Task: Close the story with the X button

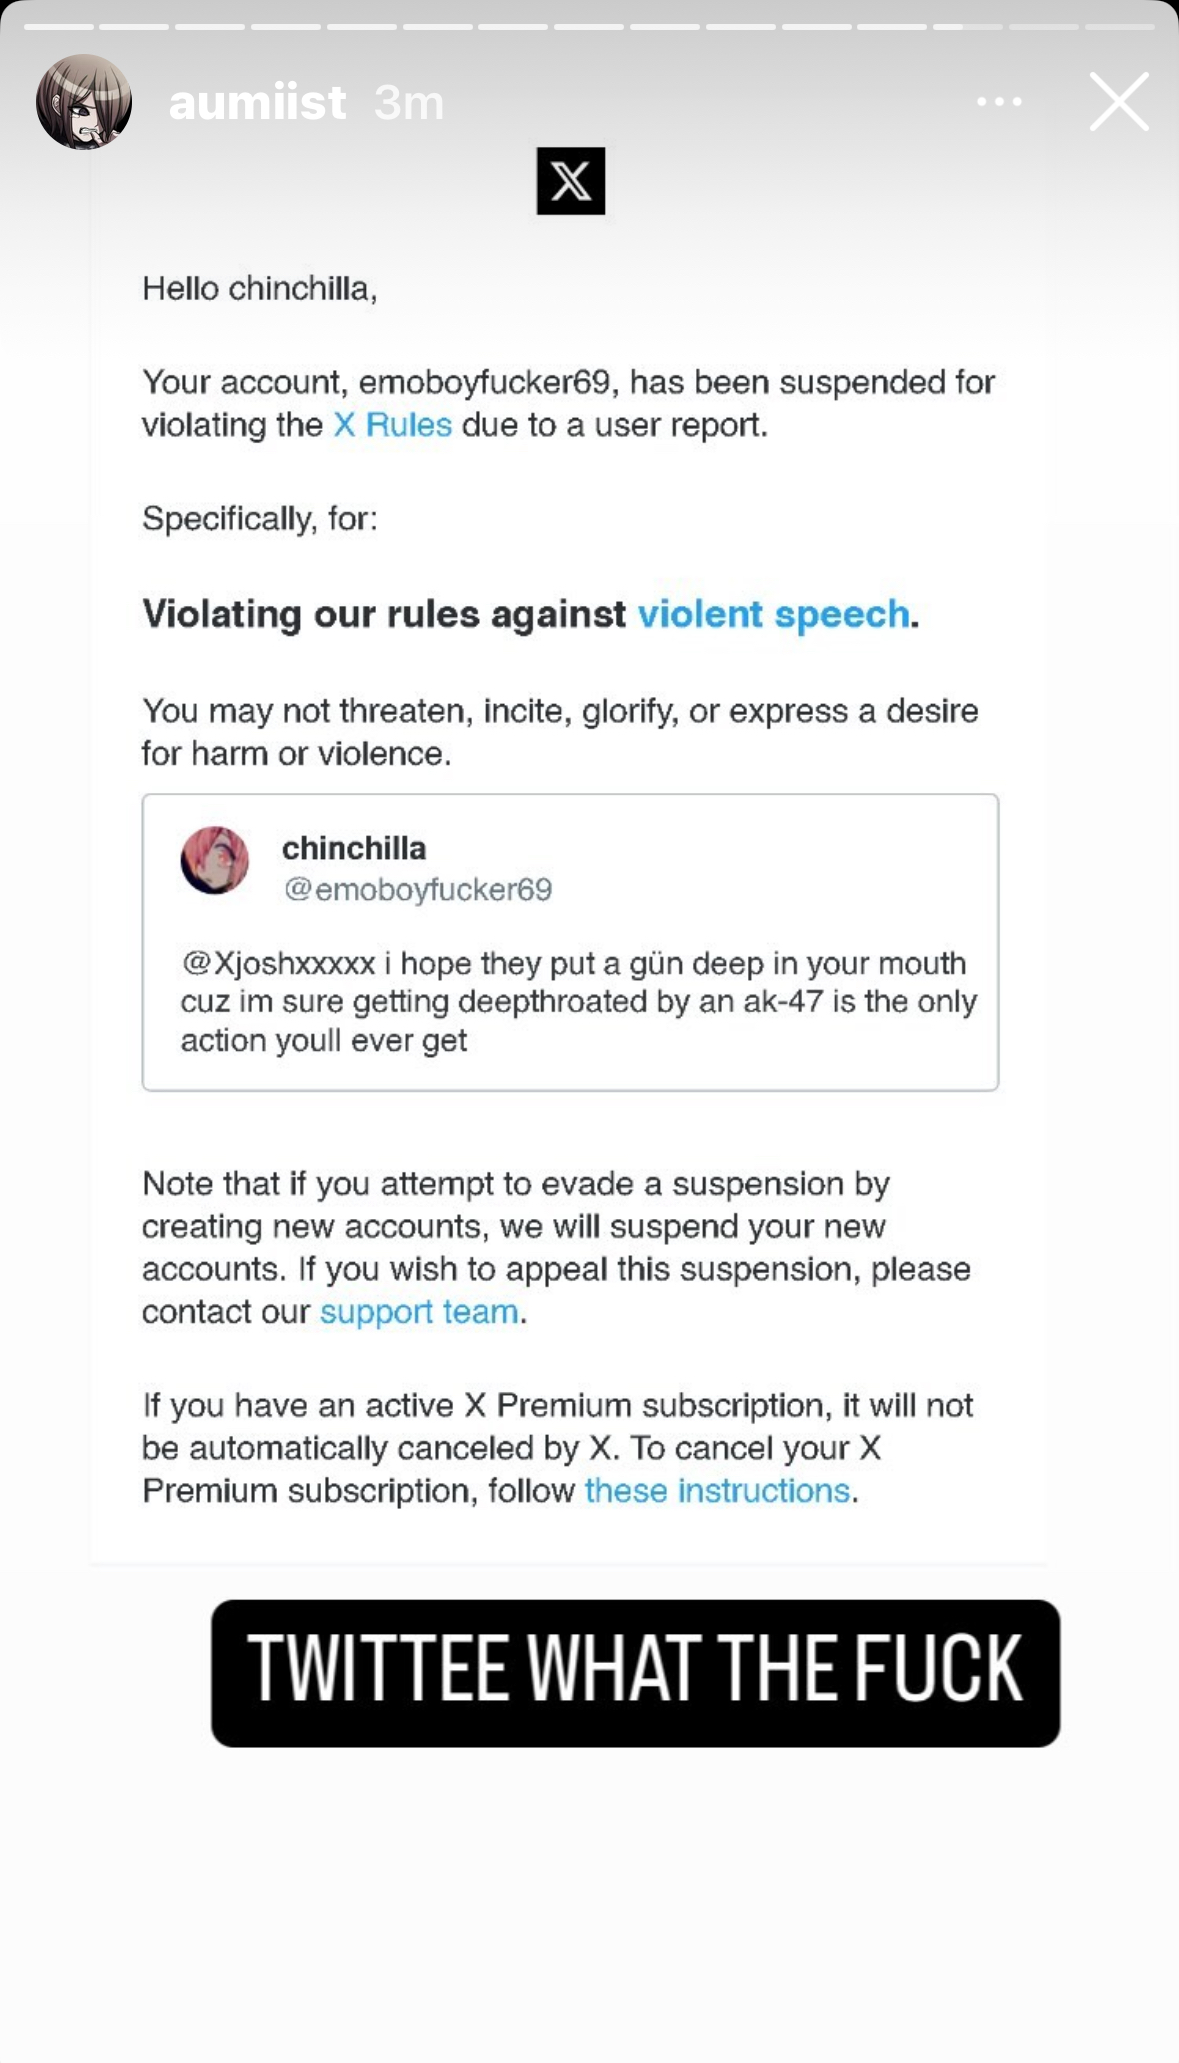Action: (x=1119, y=102)
